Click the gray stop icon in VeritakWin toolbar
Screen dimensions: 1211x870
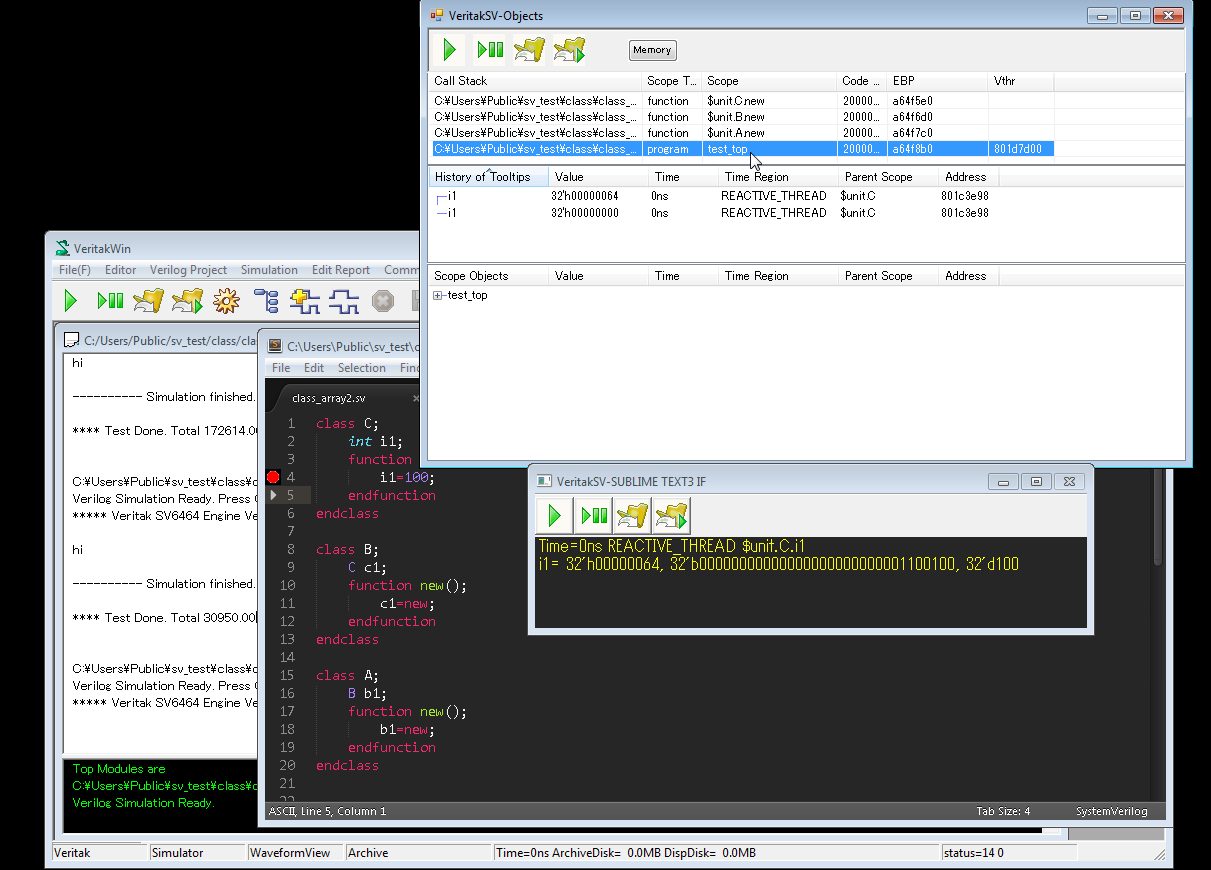[x=383, y=300]
